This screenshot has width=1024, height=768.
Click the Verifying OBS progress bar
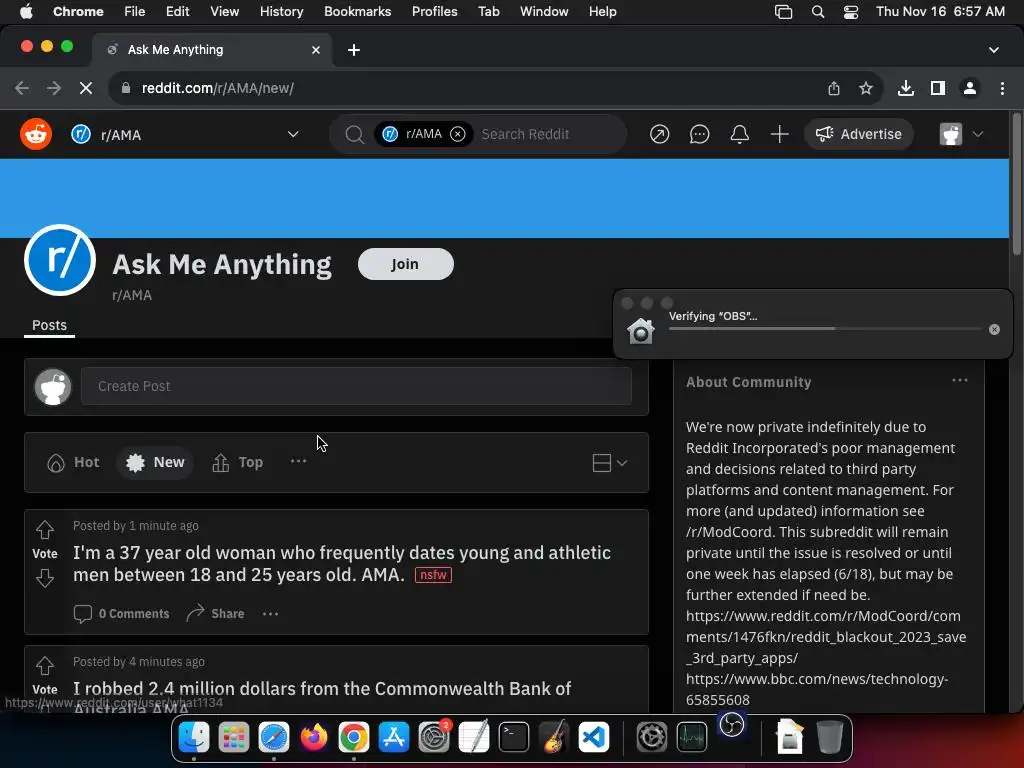(825, 329)
